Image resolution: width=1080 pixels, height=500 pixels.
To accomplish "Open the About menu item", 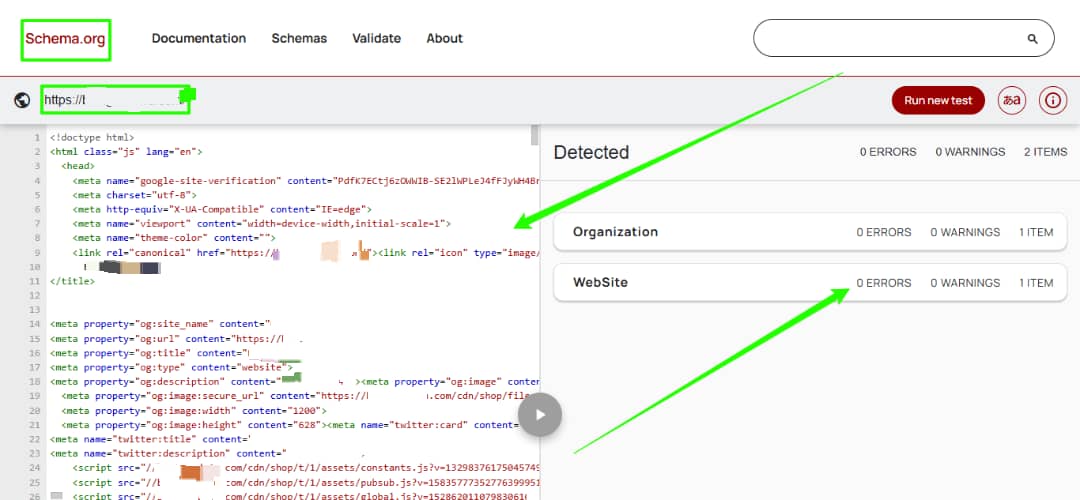I will pyautogui.click(x=444, y=39).
